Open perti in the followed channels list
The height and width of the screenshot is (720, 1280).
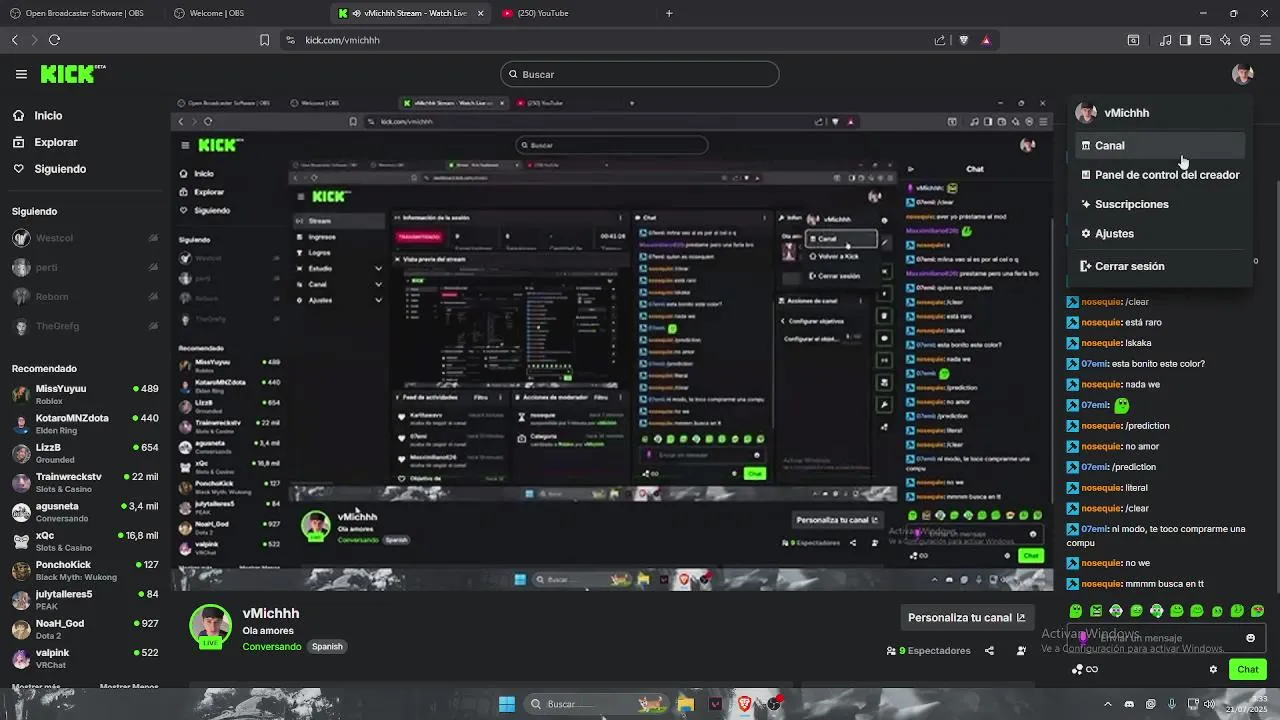[85, 268]
